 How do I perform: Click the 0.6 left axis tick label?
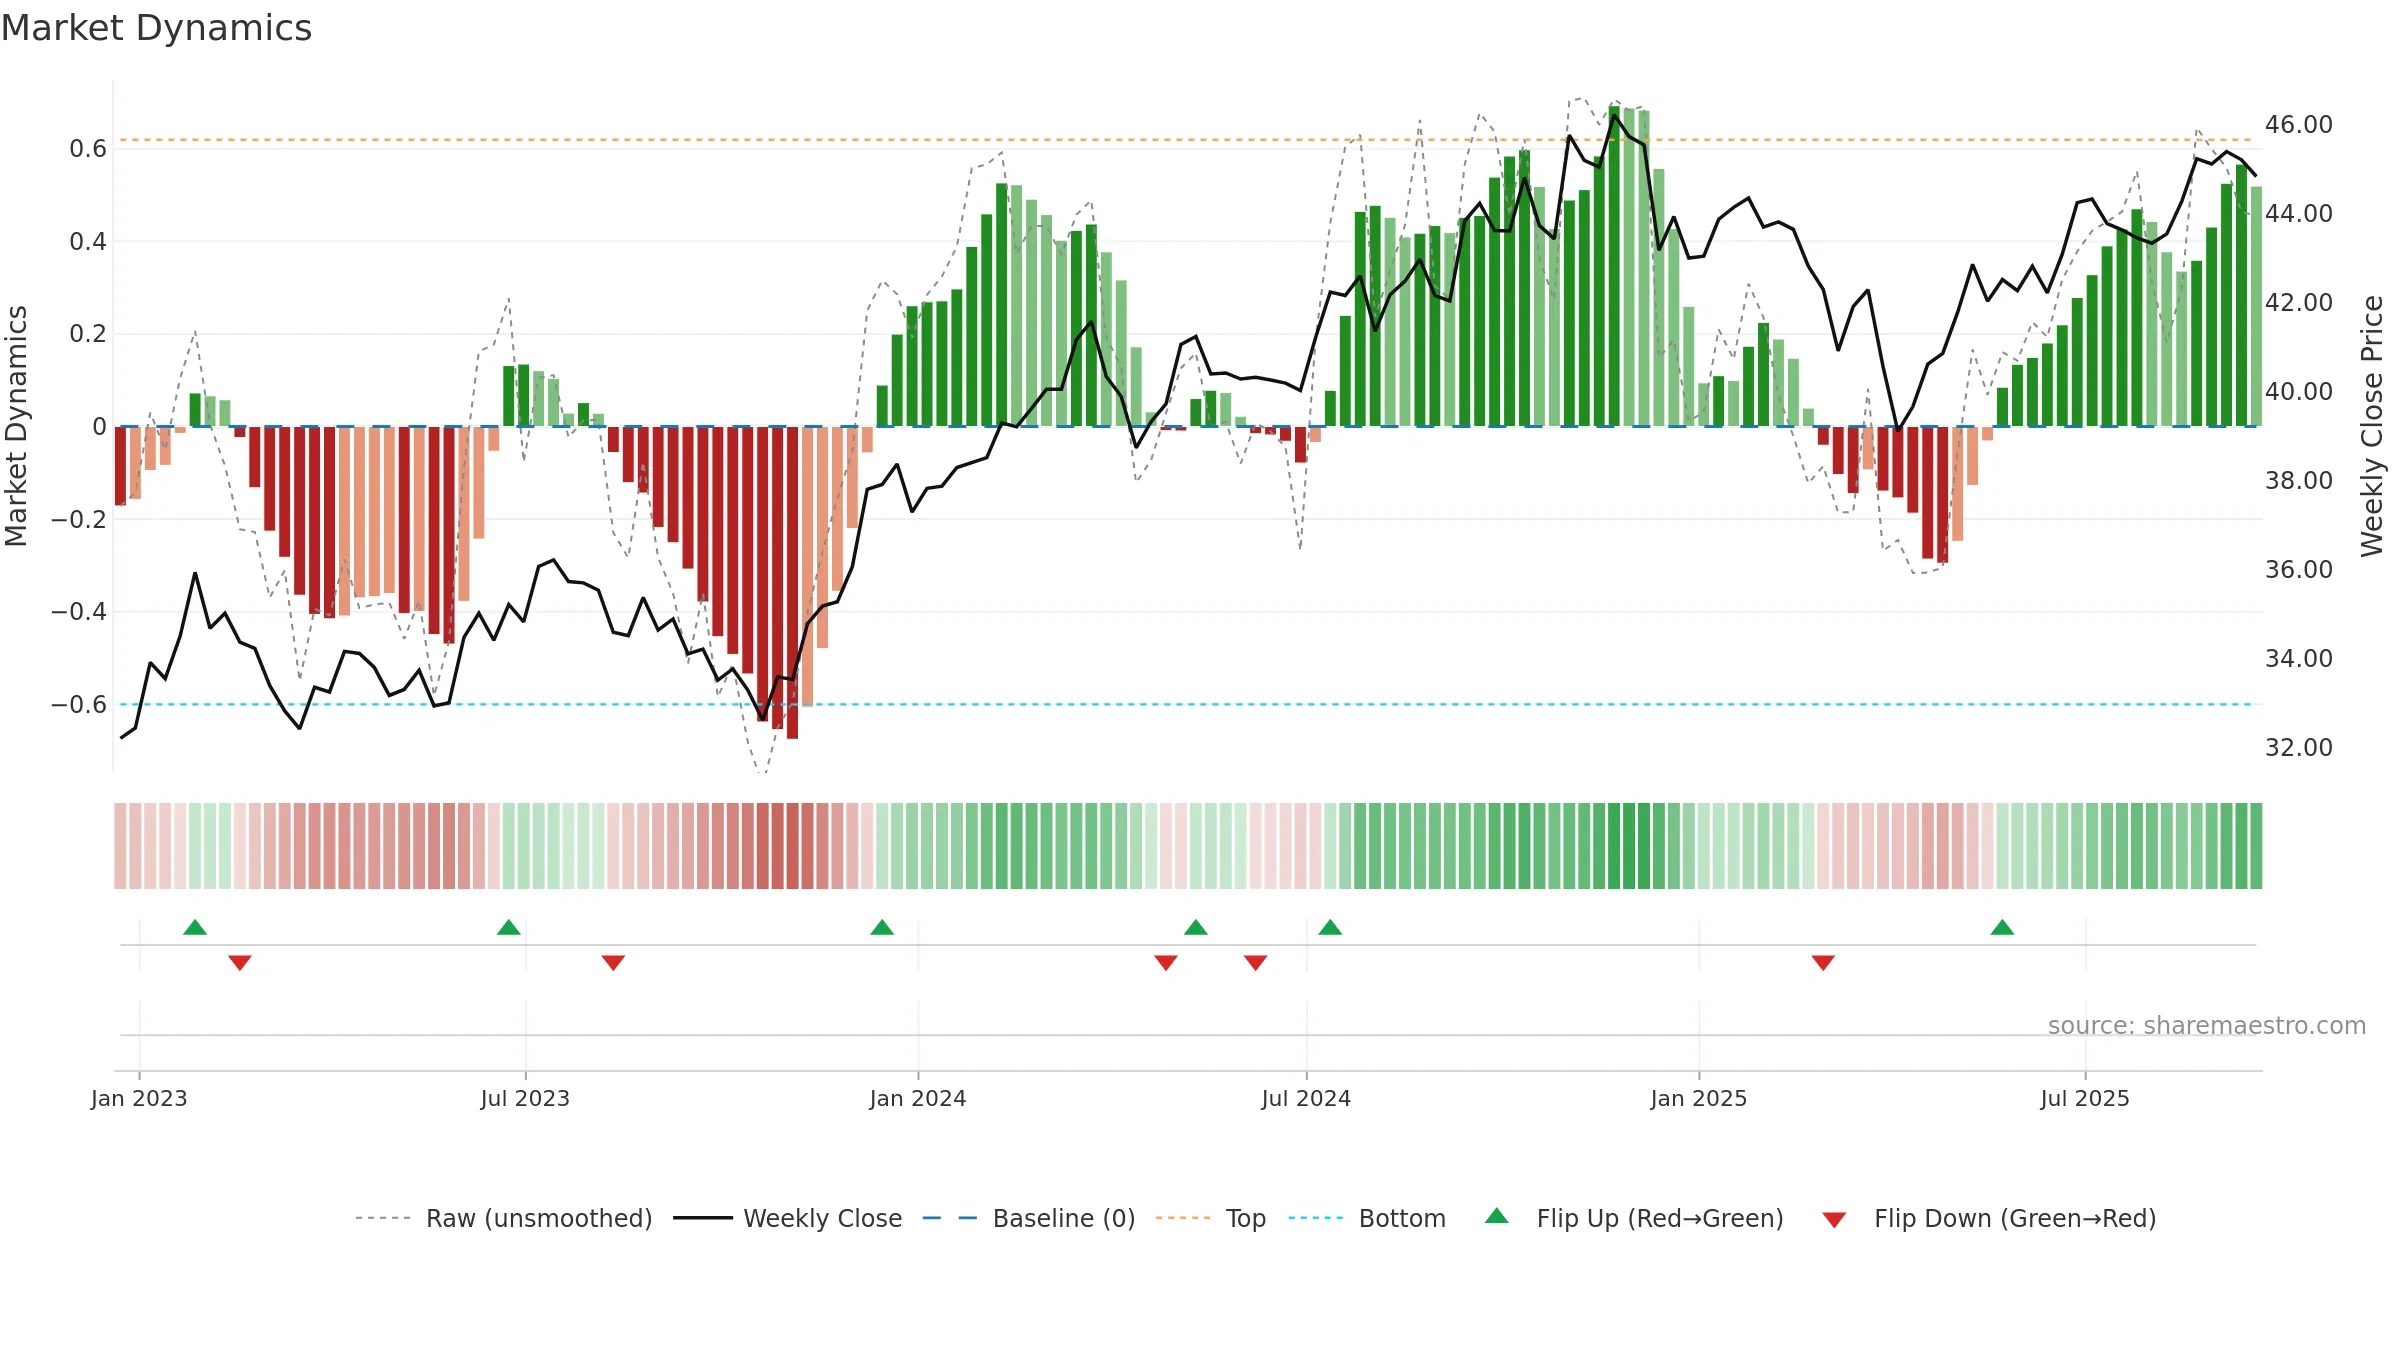(88, 149)
